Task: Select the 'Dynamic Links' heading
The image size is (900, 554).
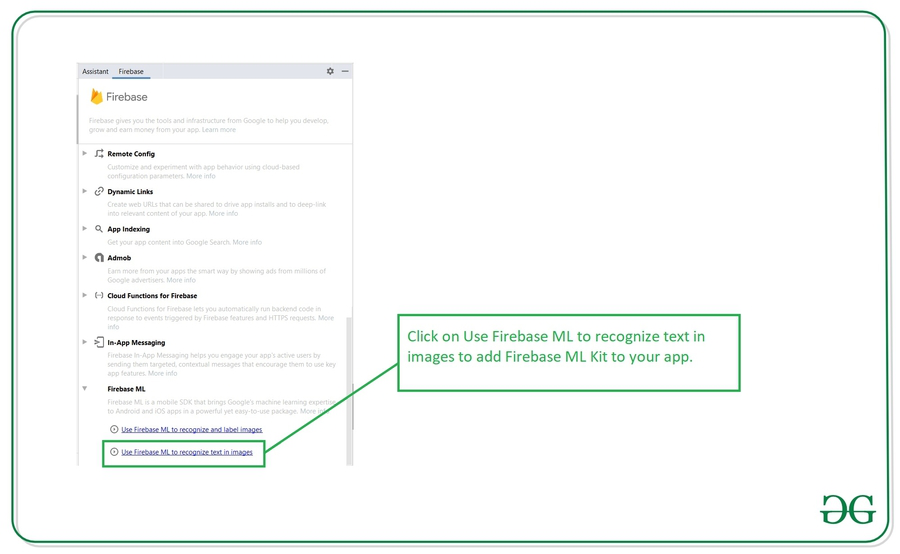Action: [130, 192]
